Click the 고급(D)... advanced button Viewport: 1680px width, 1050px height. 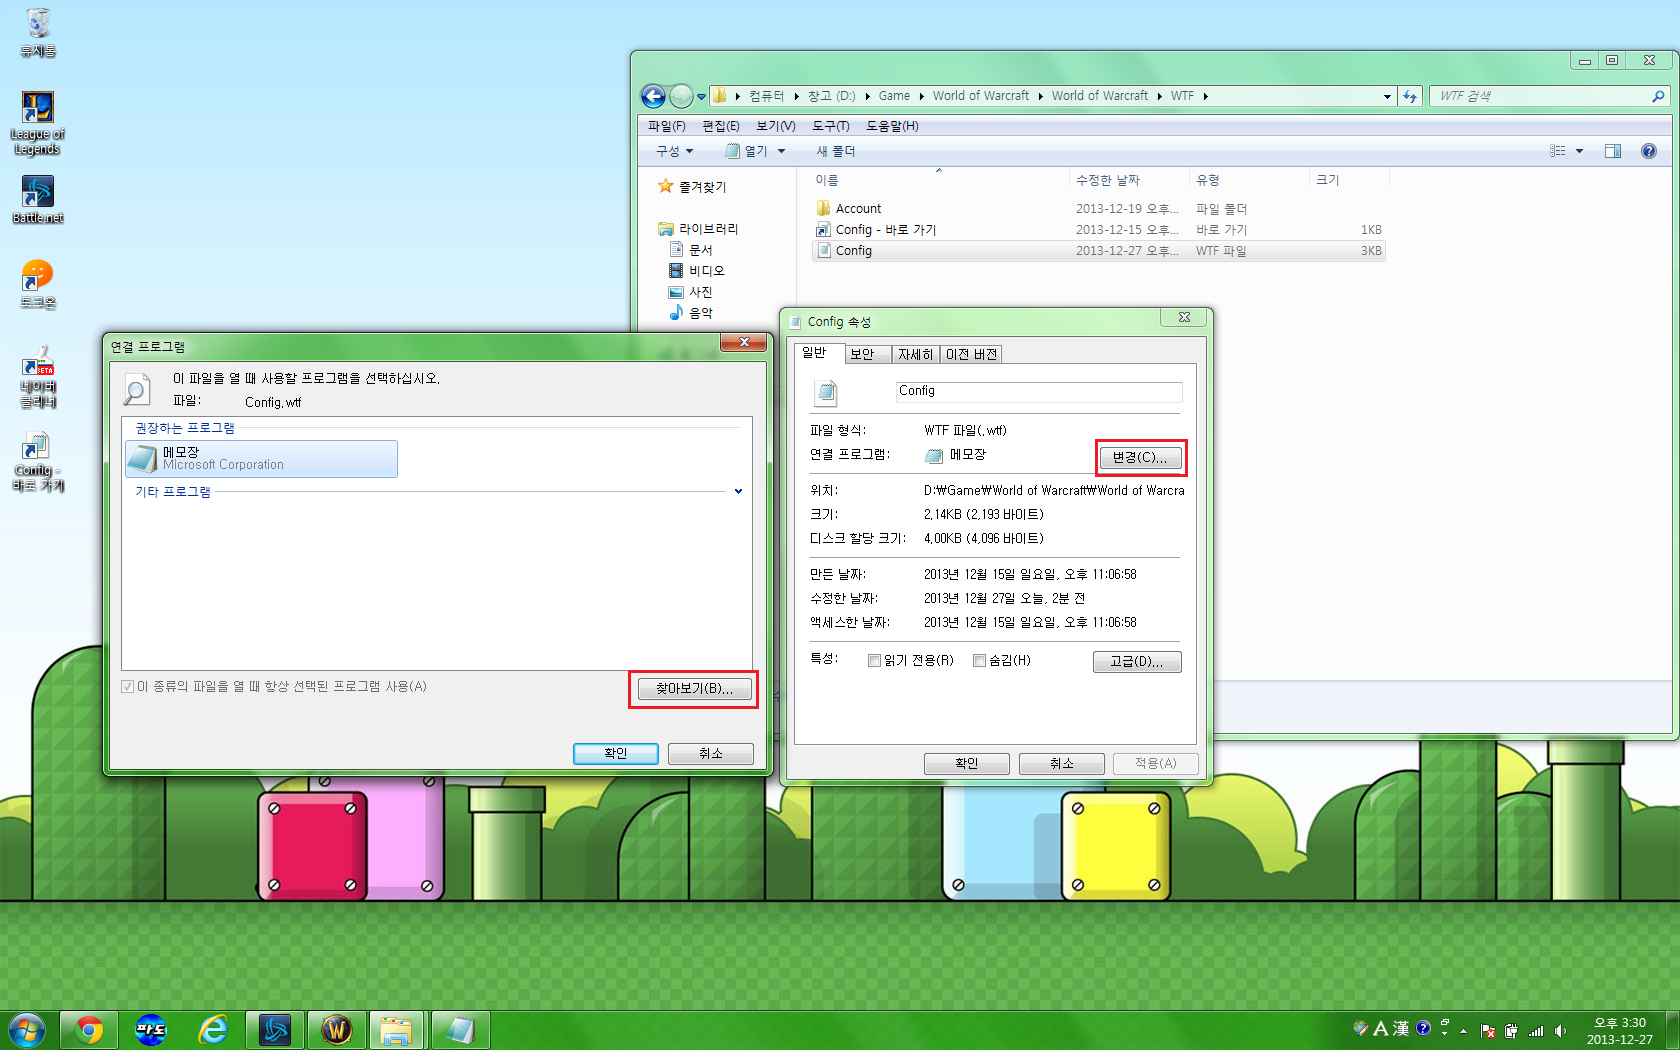point(1137,661)
